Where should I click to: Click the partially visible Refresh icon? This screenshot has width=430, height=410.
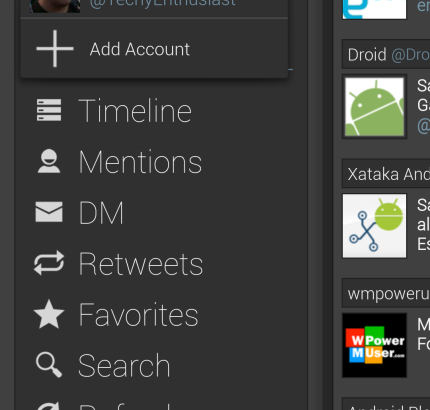[x=49, y=406]
